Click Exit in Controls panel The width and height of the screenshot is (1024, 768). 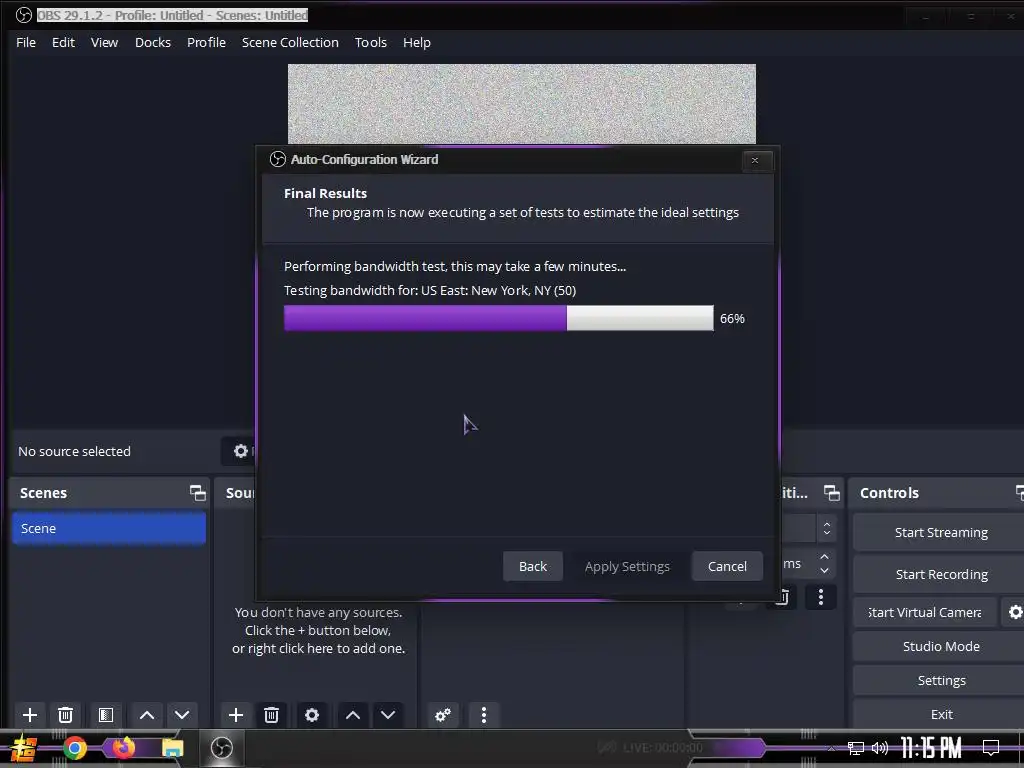click(941, 714)
